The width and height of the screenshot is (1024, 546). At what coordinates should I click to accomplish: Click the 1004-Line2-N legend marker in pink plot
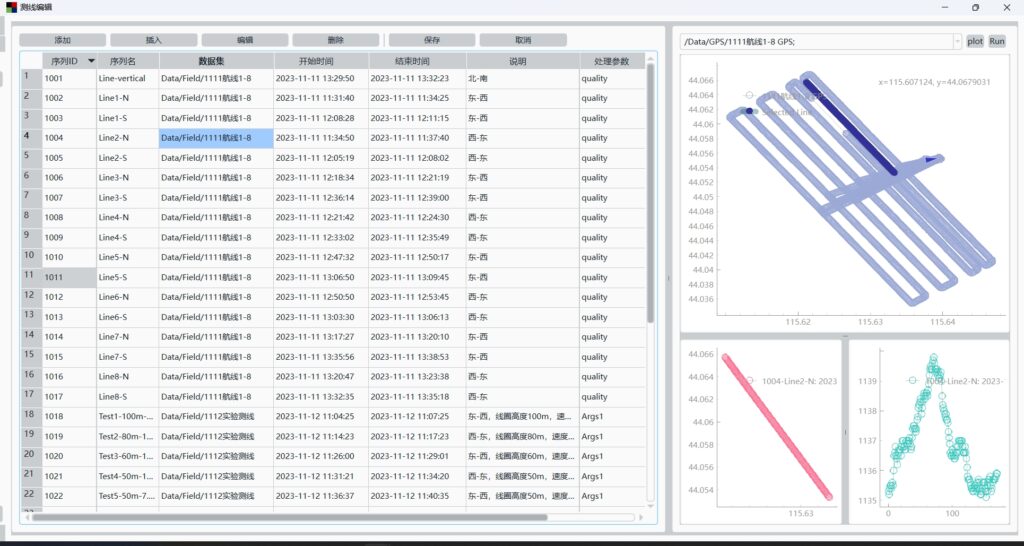click(x=749, y=380)
